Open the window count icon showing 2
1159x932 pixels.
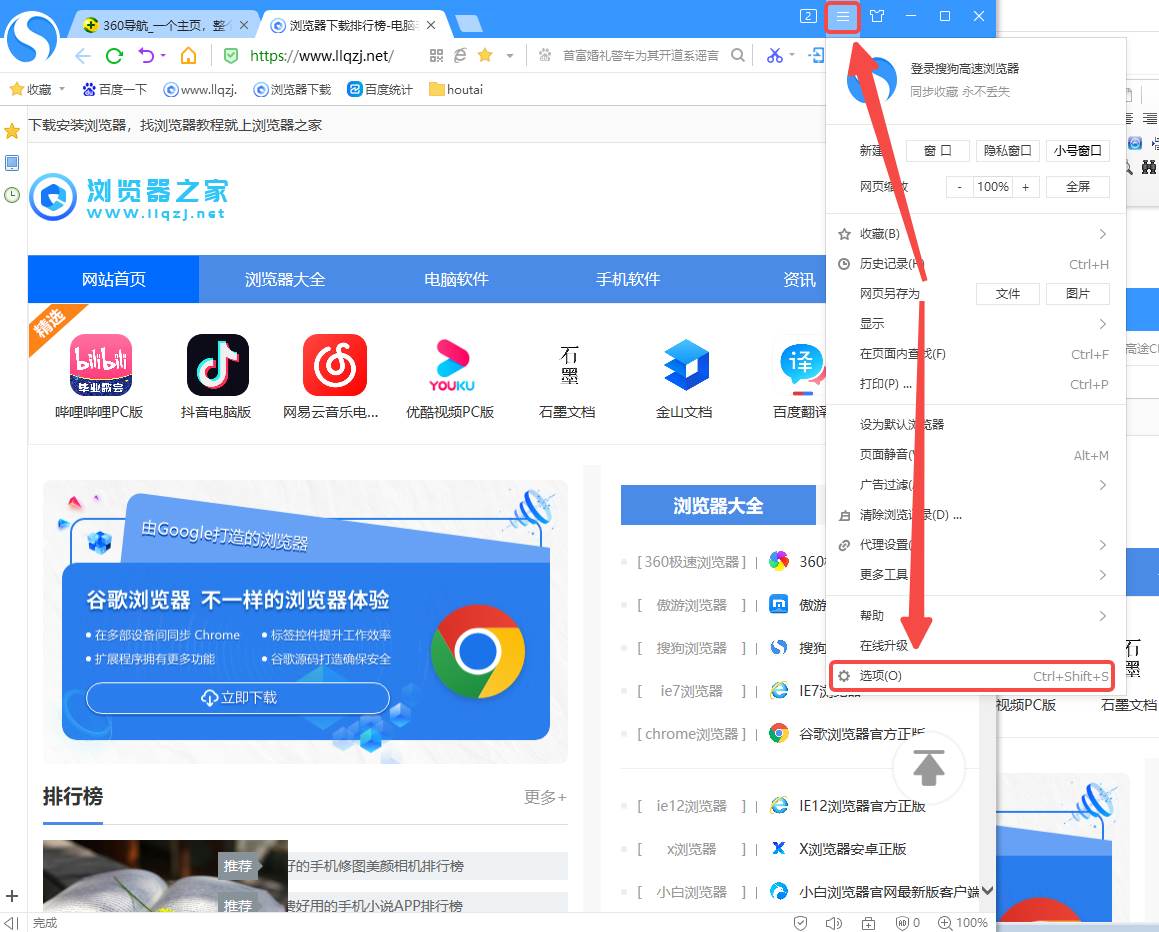[x=808, y=16]
